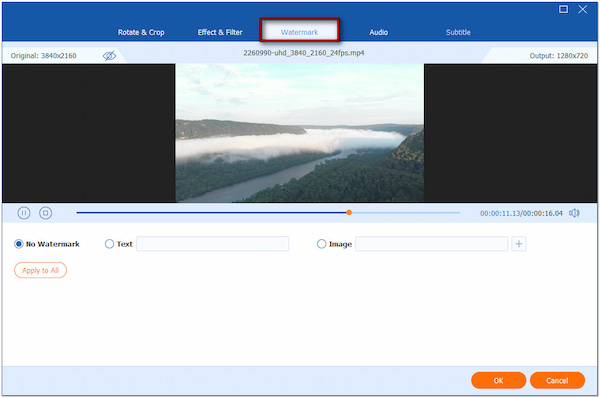
Task: Choose the Text watermark radio button
Action: point(109,244)
